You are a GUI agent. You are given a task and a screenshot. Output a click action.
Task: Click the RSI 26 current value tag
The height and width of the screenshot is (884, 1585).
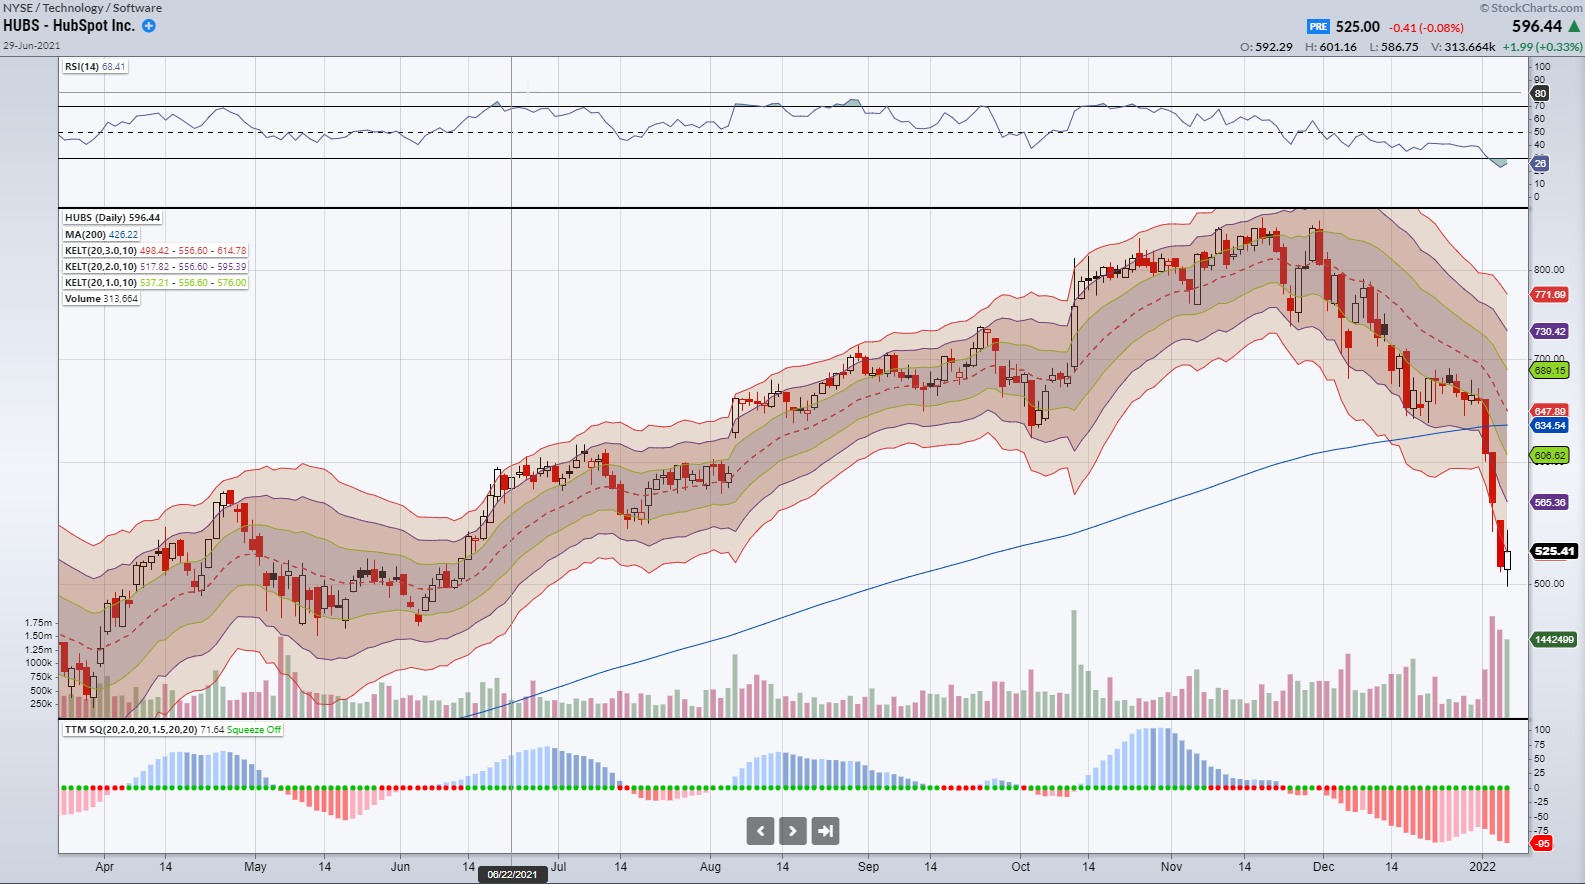(x=1540, y=163)
